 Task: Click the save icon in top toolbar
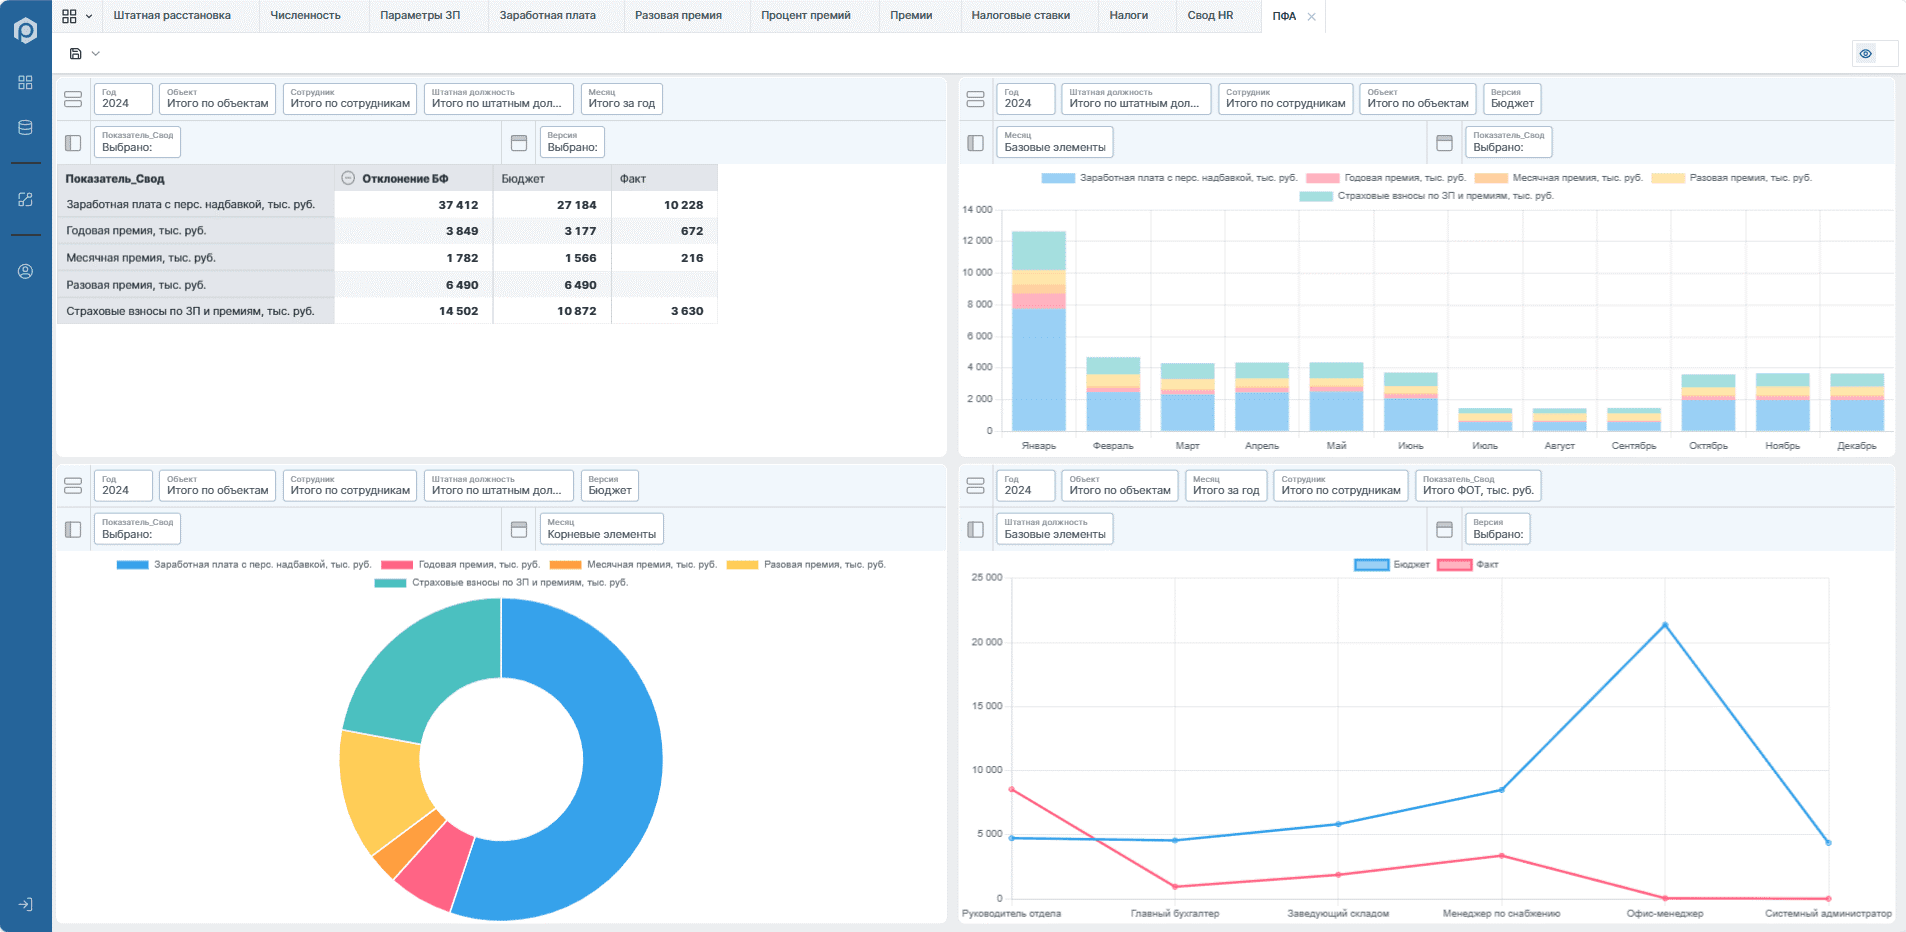76,54
